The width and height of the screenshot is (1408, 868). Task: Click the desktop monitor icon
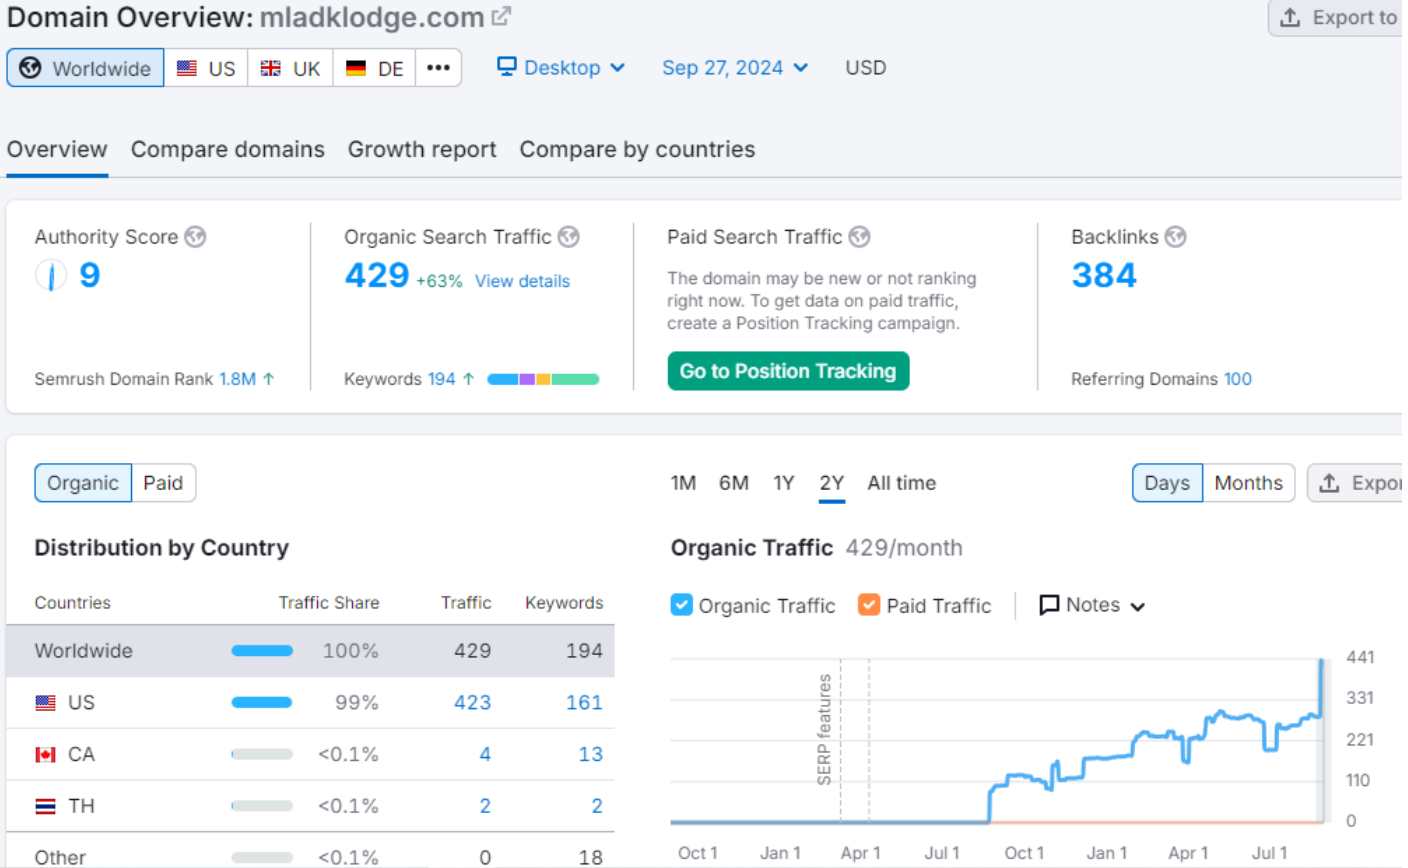point(507,67)
